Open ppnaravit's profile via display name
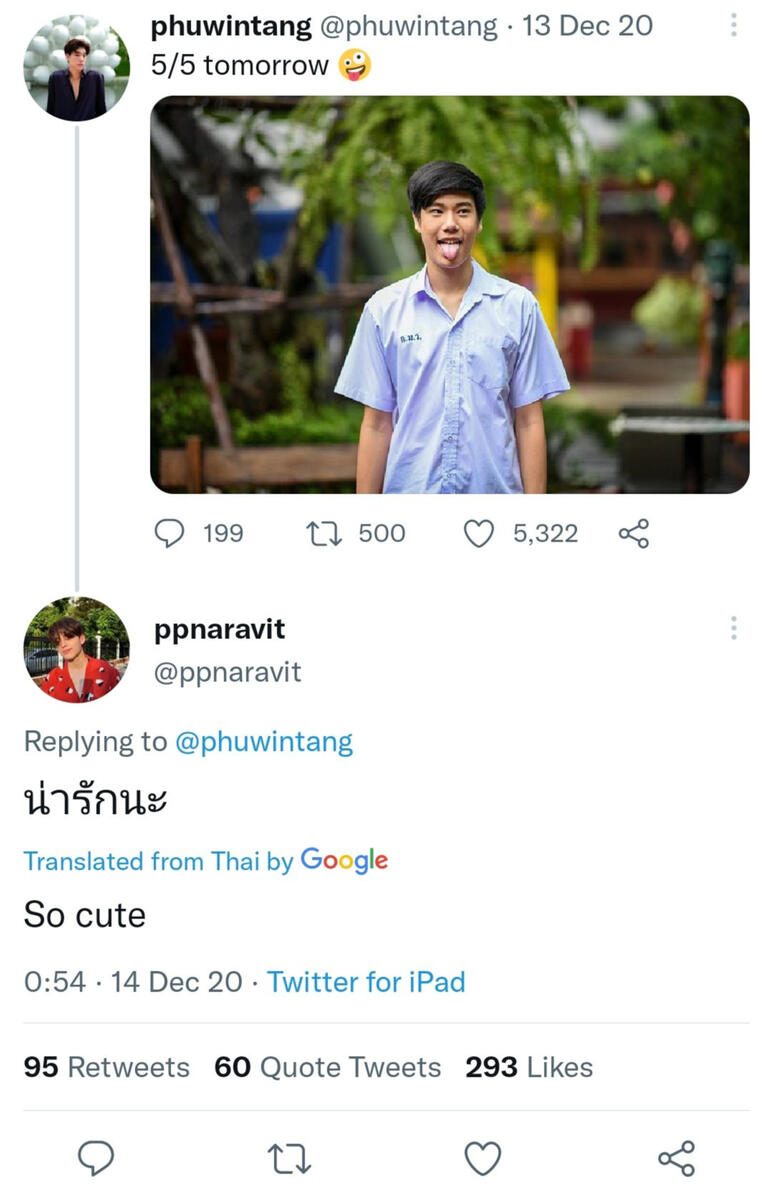Image resolution: width=773 pixels, height=1200 pixels. point(220,629)
